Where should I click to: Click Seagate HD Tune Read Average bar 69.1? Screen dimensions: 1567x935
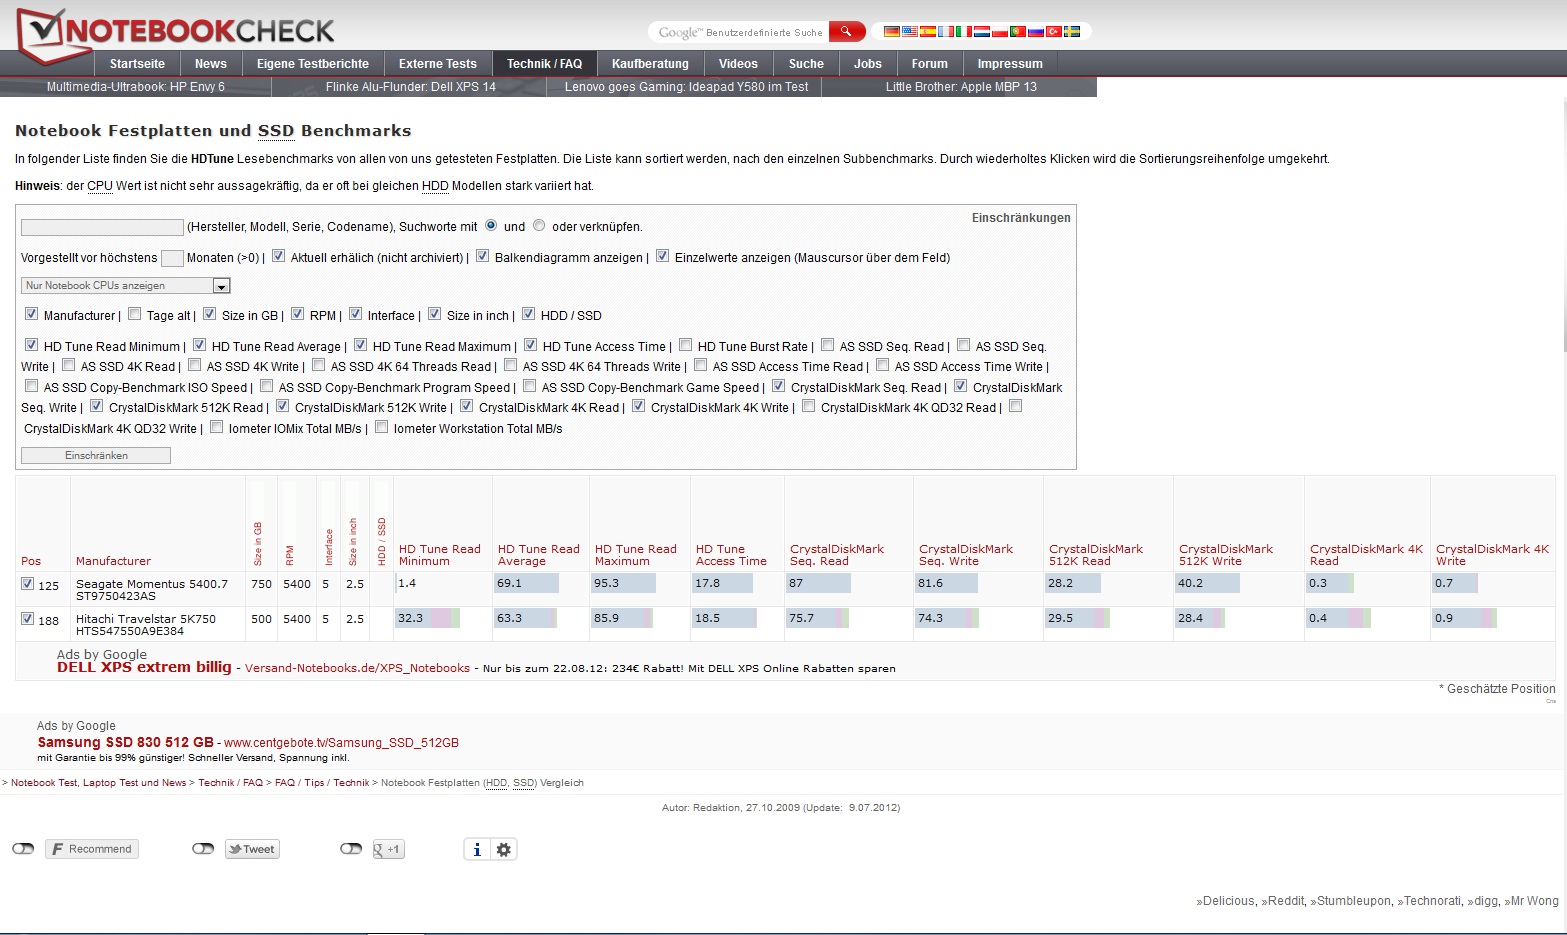527,583
